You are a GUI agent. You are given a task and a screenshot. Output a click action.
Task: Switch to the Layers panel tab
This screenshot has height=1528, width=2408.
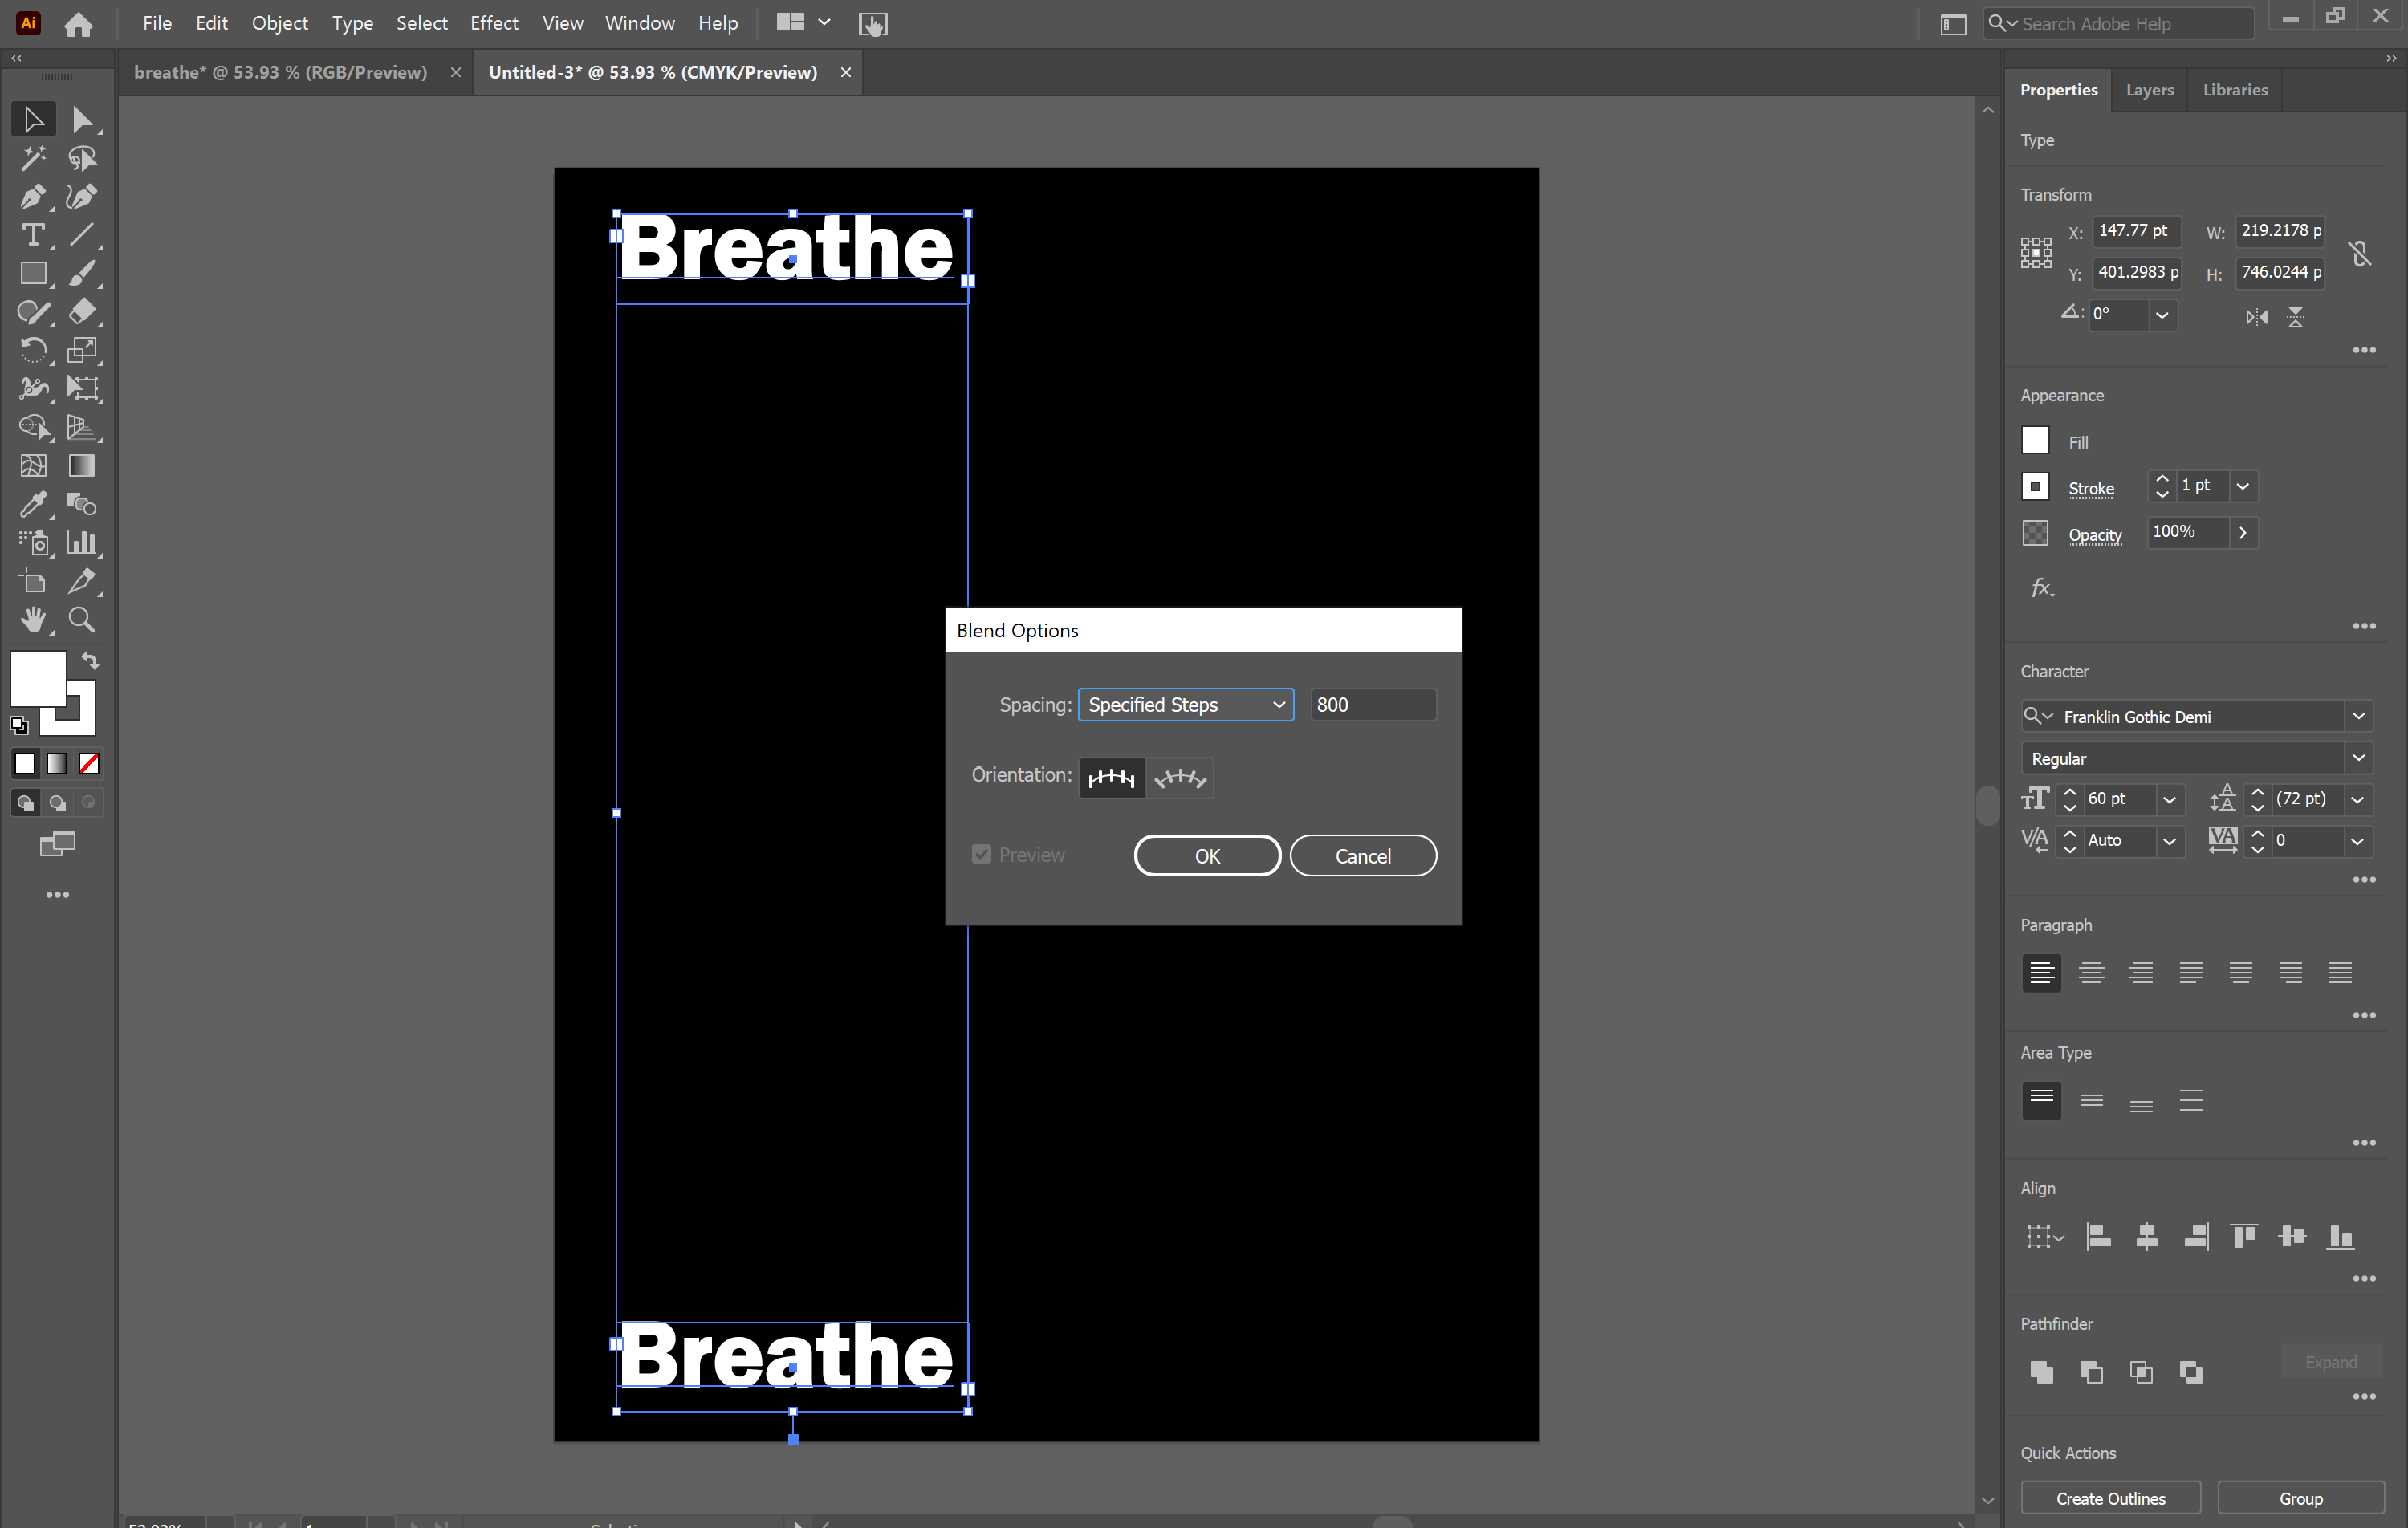click(2149, 90)
